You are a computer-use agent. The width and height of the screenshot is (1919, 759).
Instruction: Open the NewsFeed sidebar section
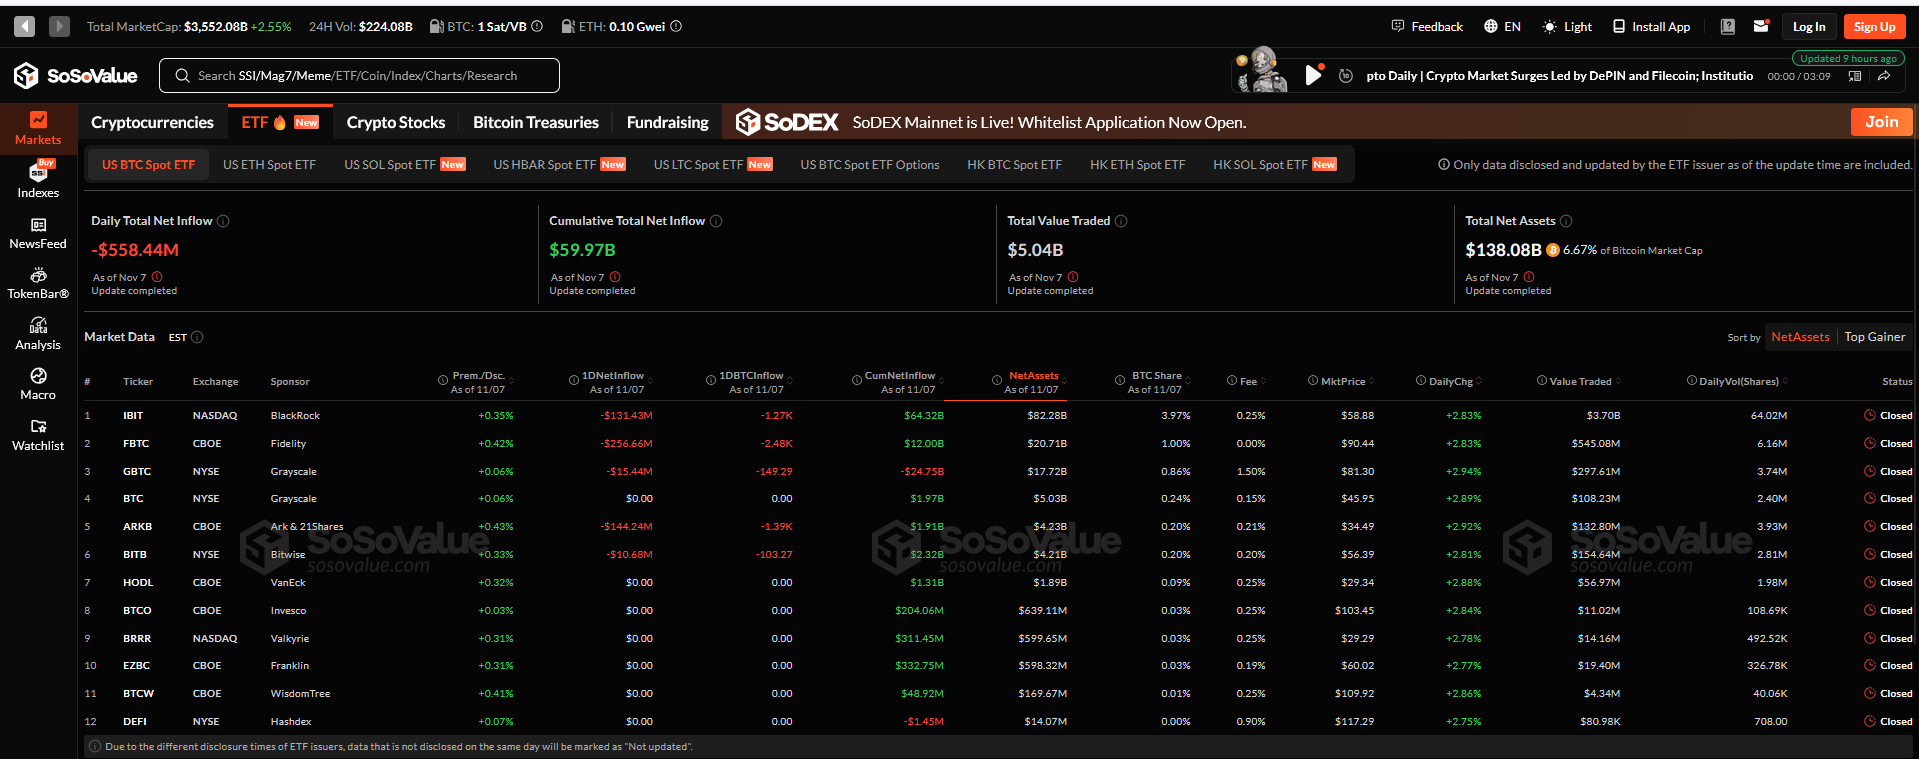(x=38, y=233)
